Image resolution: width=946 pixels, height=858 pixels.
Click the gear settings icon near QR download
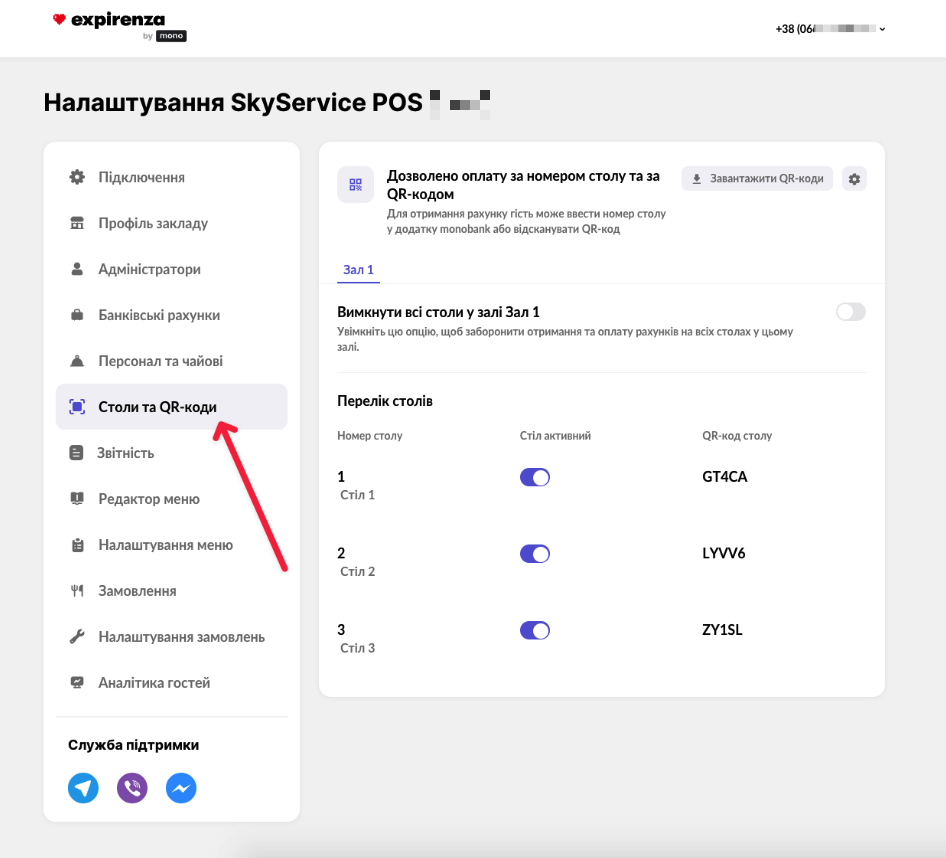point(854,179)
